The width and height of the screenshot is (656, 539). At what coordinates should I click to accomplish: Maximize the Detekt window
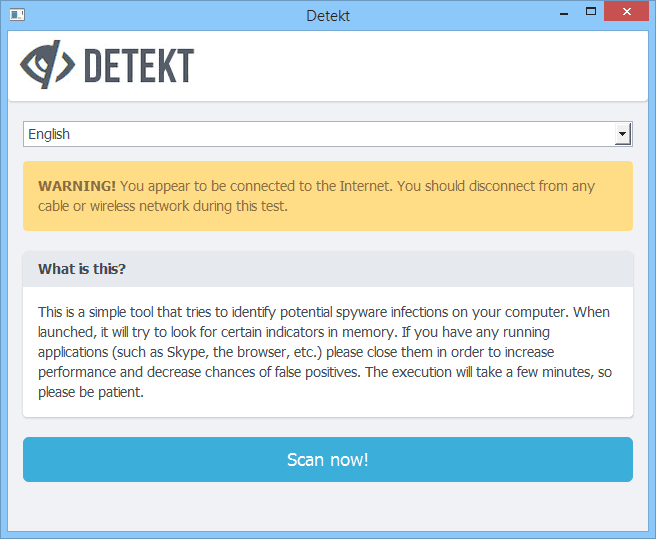(591, 12)
